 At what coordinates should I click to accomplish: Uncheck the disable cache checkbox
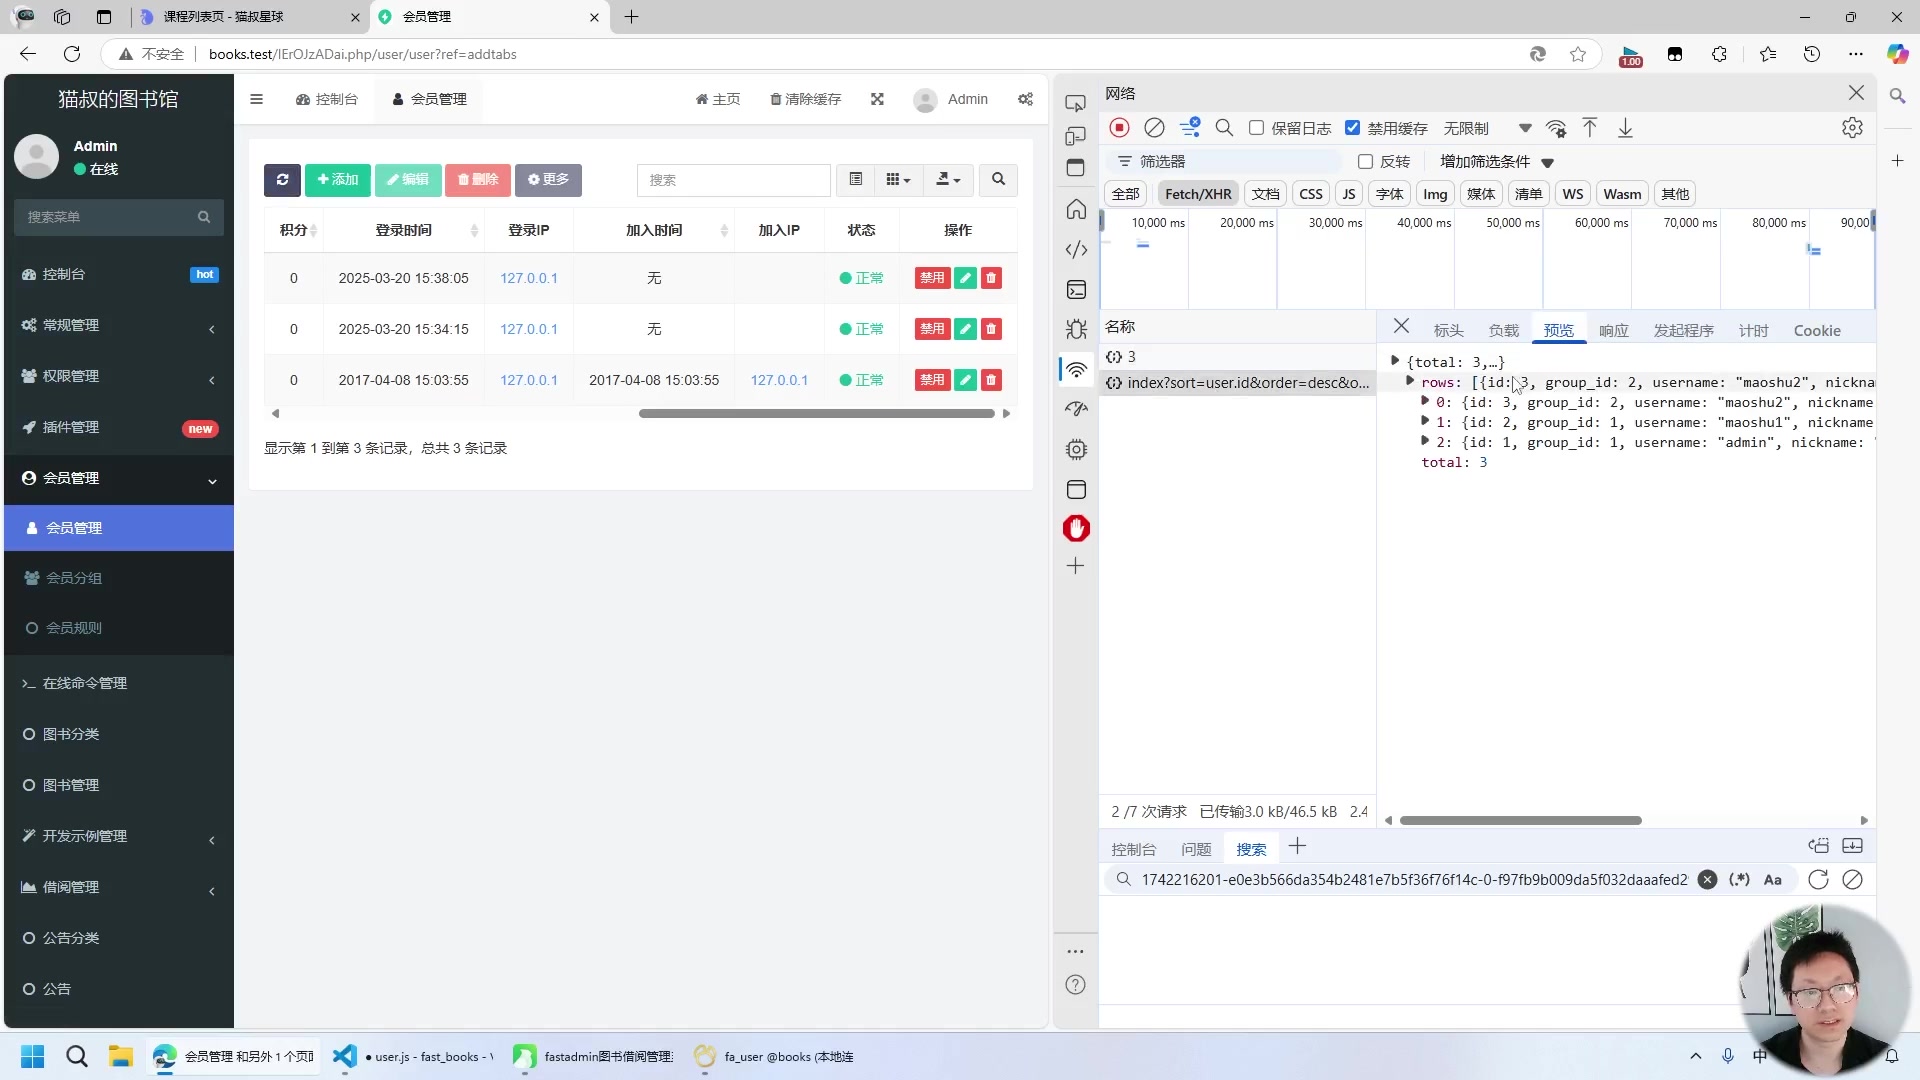(x=1353, y=128)
